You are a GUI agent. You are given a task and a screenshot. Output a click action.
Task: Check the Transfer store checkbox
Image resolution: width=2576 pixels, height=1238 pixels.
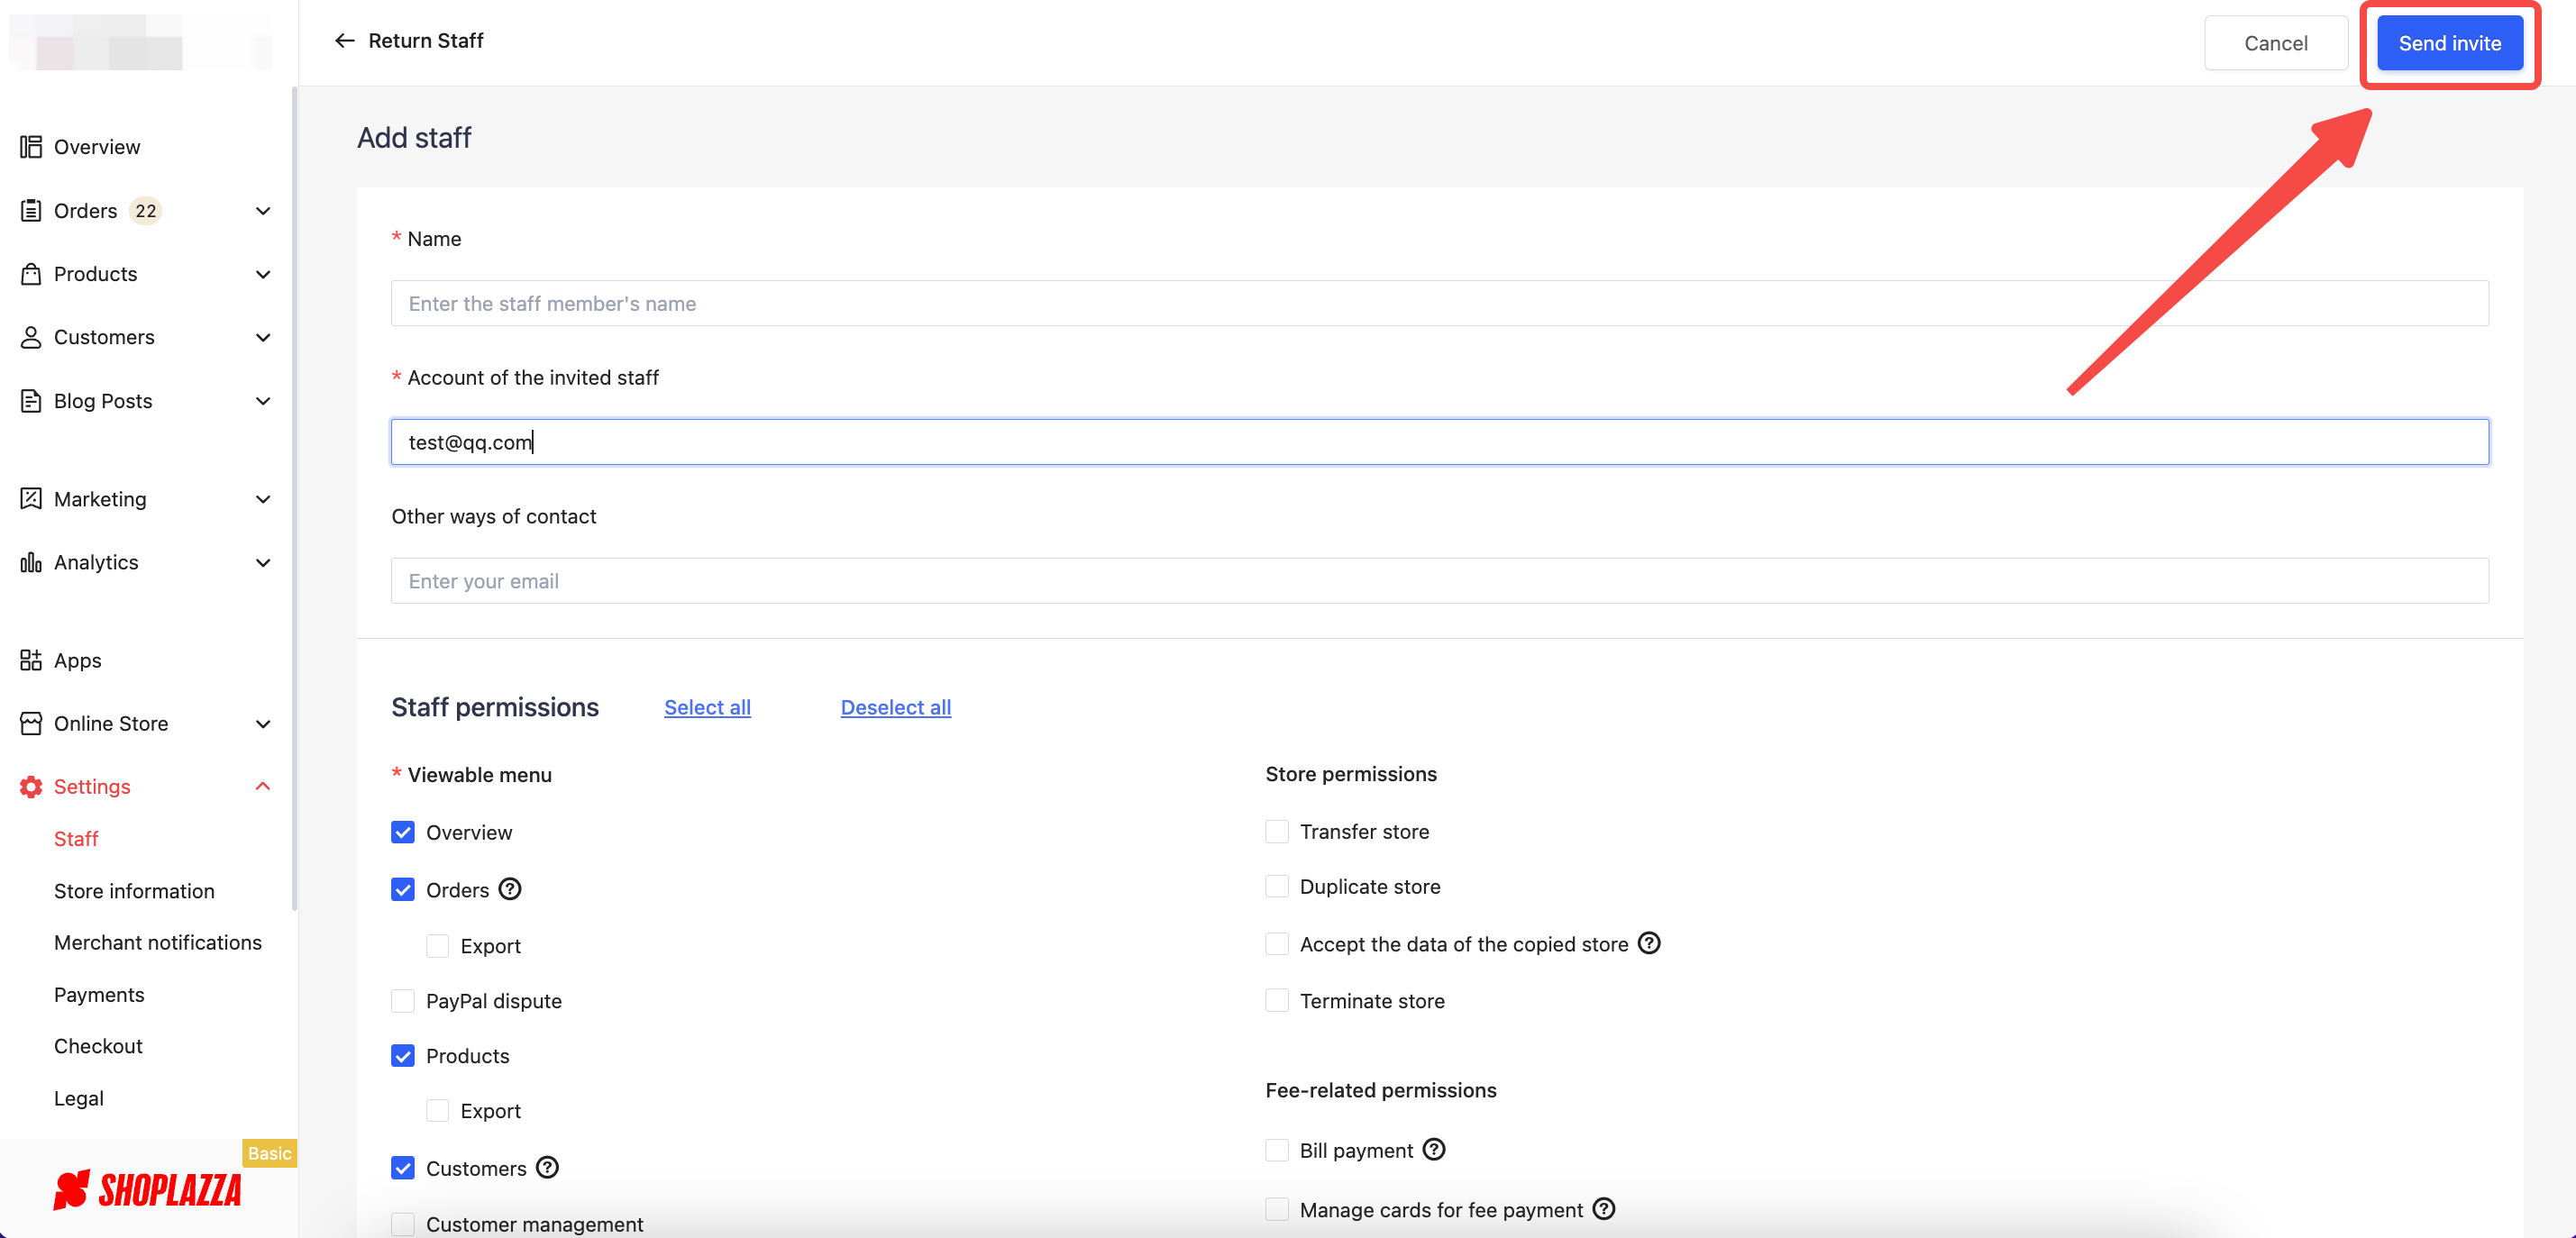pos(1277,831)
